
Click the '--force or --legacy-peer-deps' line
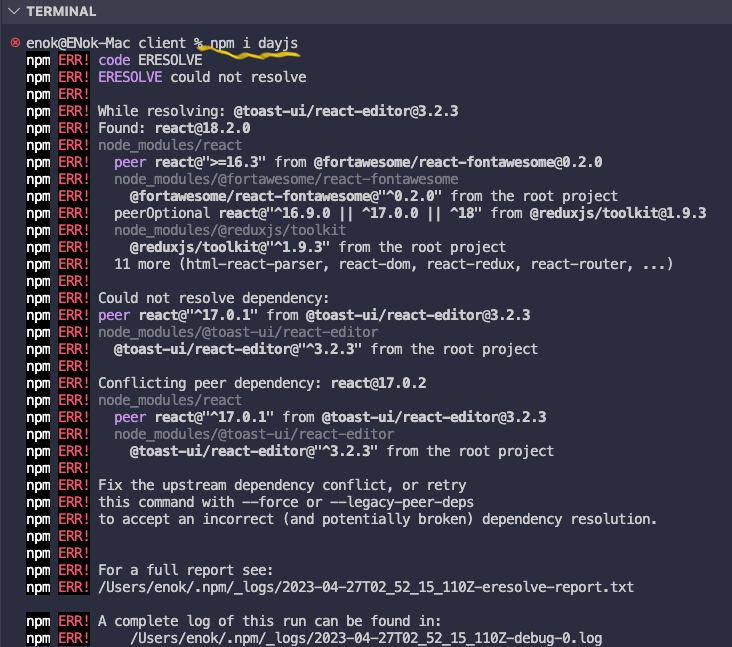coord(286,502)
